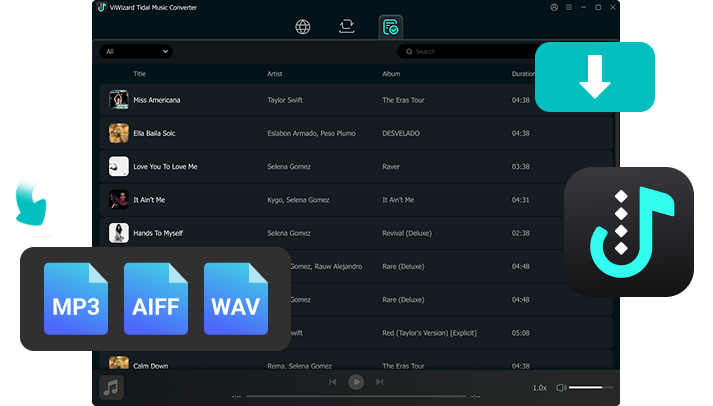Select the Ella Baila Sola album thumbnail
This screenshot has width=713, height=406.
click(x=119, y=133)
